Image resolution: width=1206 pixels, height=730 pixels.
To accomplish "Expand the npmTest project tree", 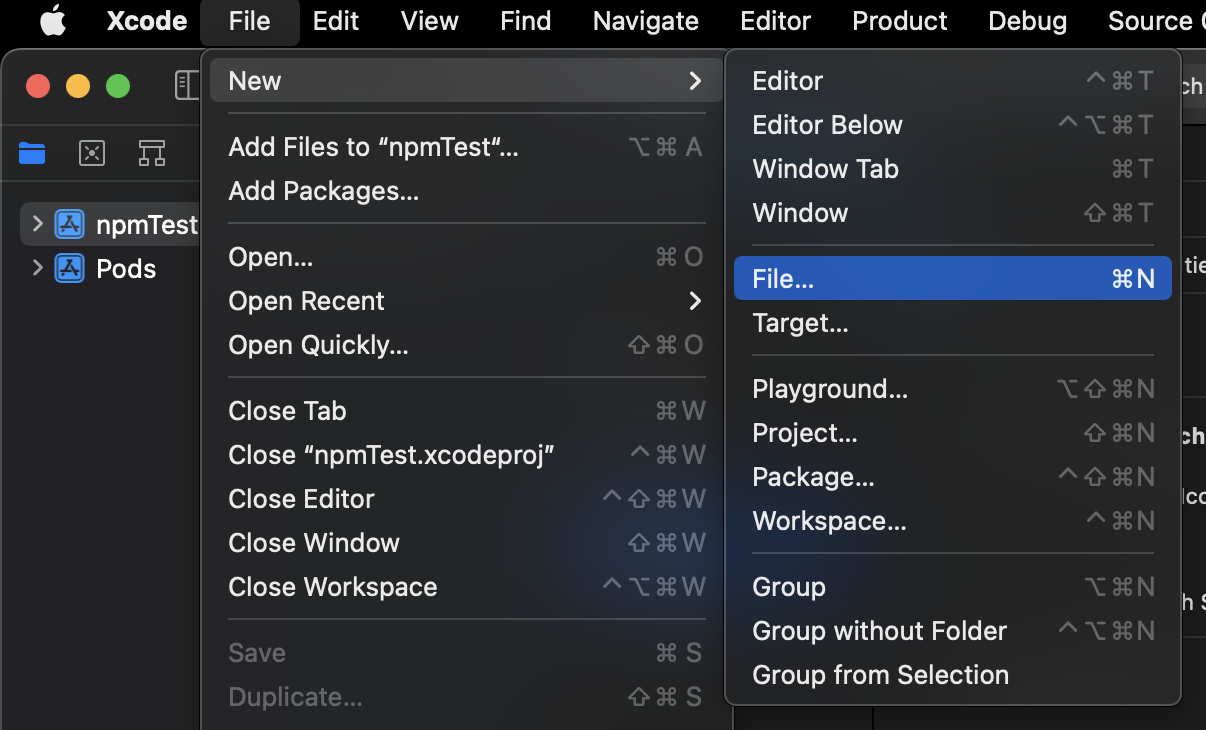I will (x=37, y=224).
